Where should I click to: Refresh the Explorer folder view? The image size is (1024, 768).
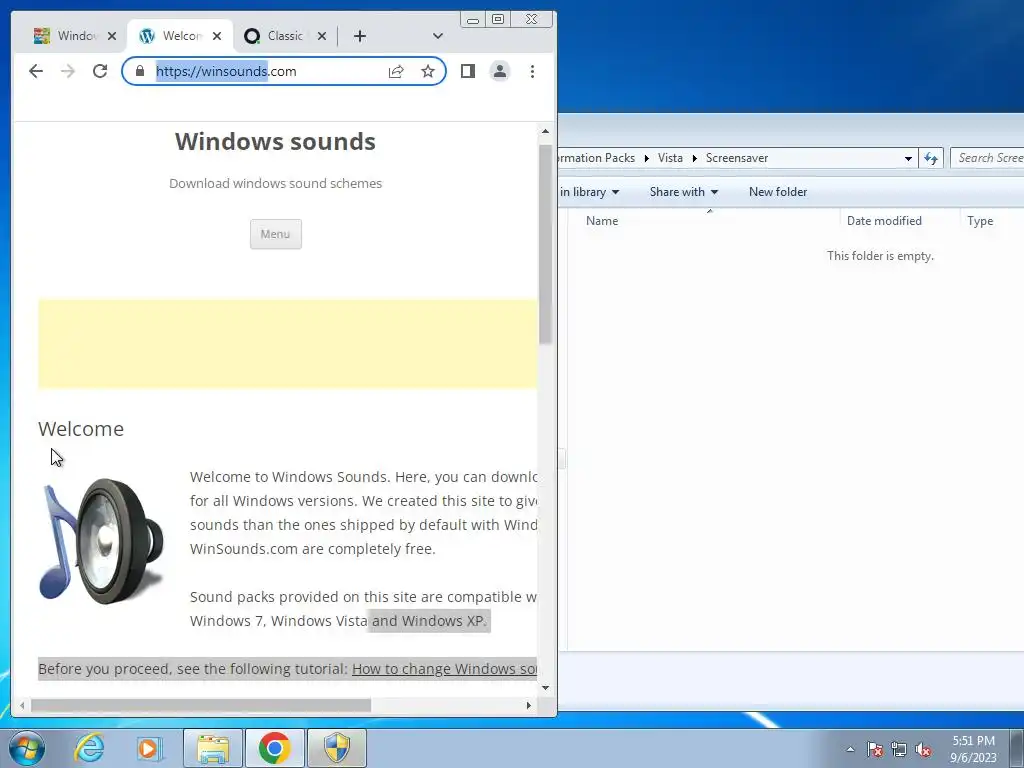pyautogui.click(x=931, y=158)
